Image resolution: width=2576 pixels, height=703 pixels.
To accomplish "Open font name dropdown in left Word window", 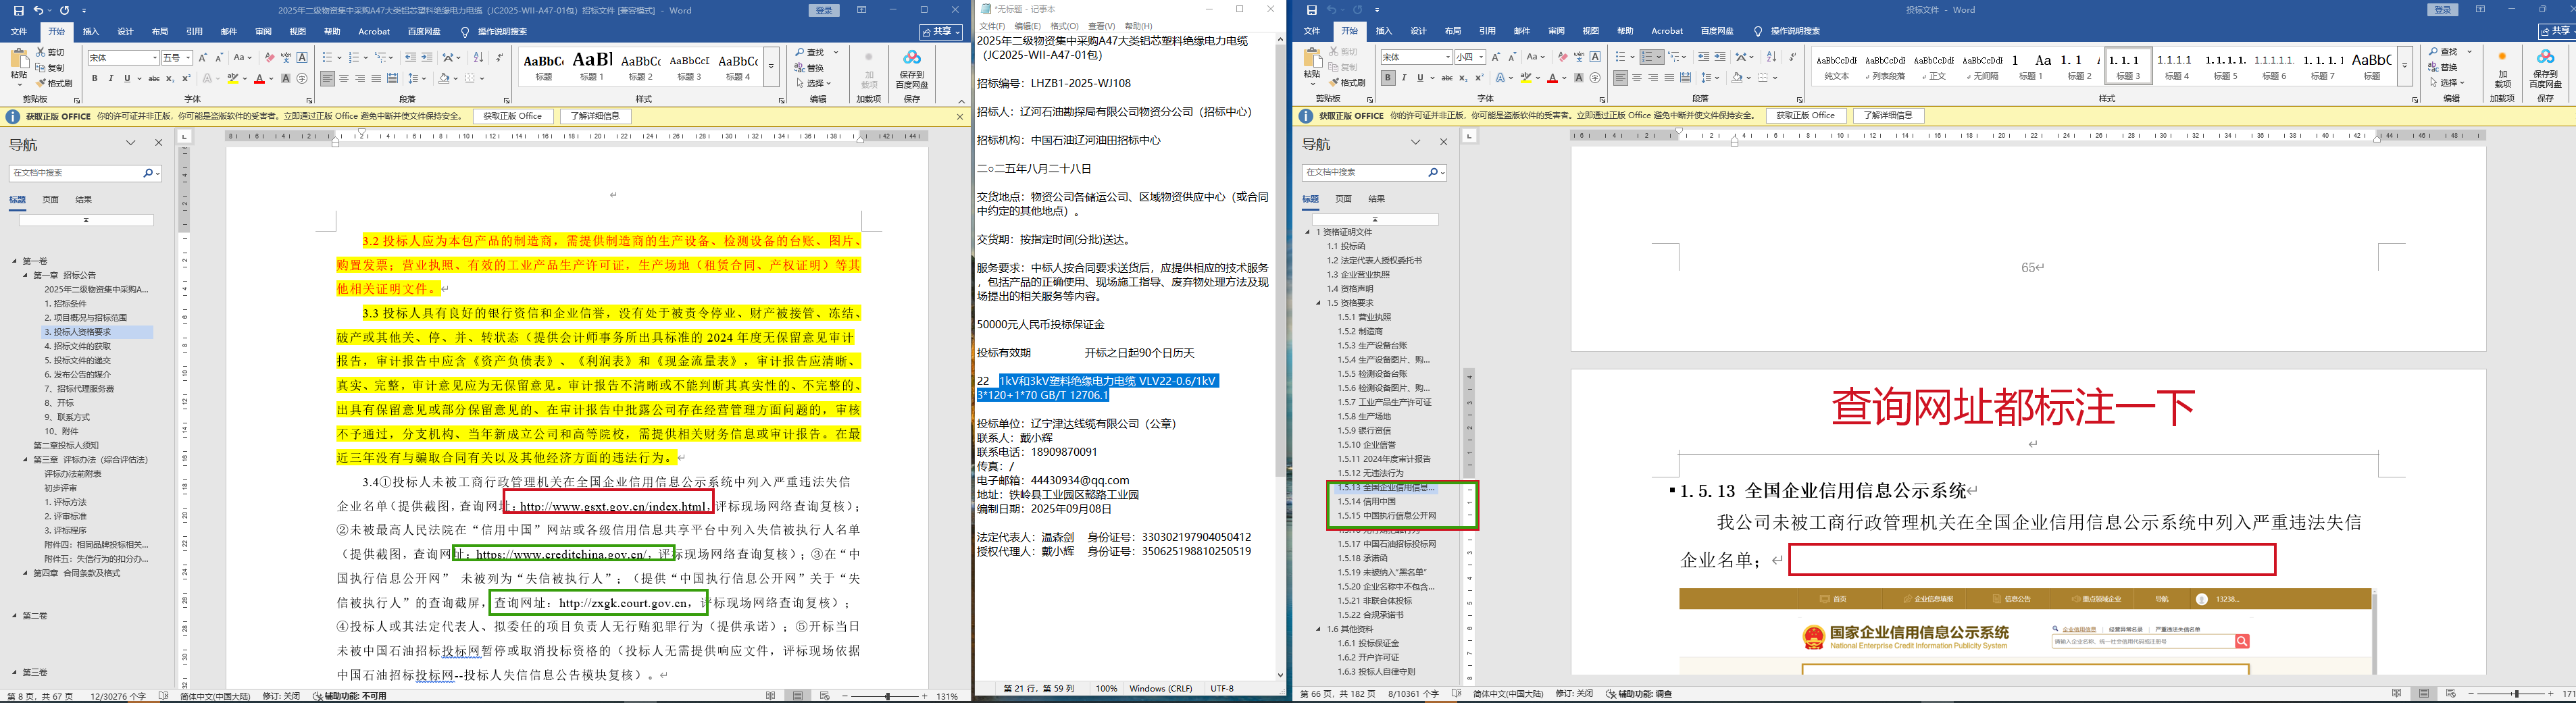I will click(154, 58).
